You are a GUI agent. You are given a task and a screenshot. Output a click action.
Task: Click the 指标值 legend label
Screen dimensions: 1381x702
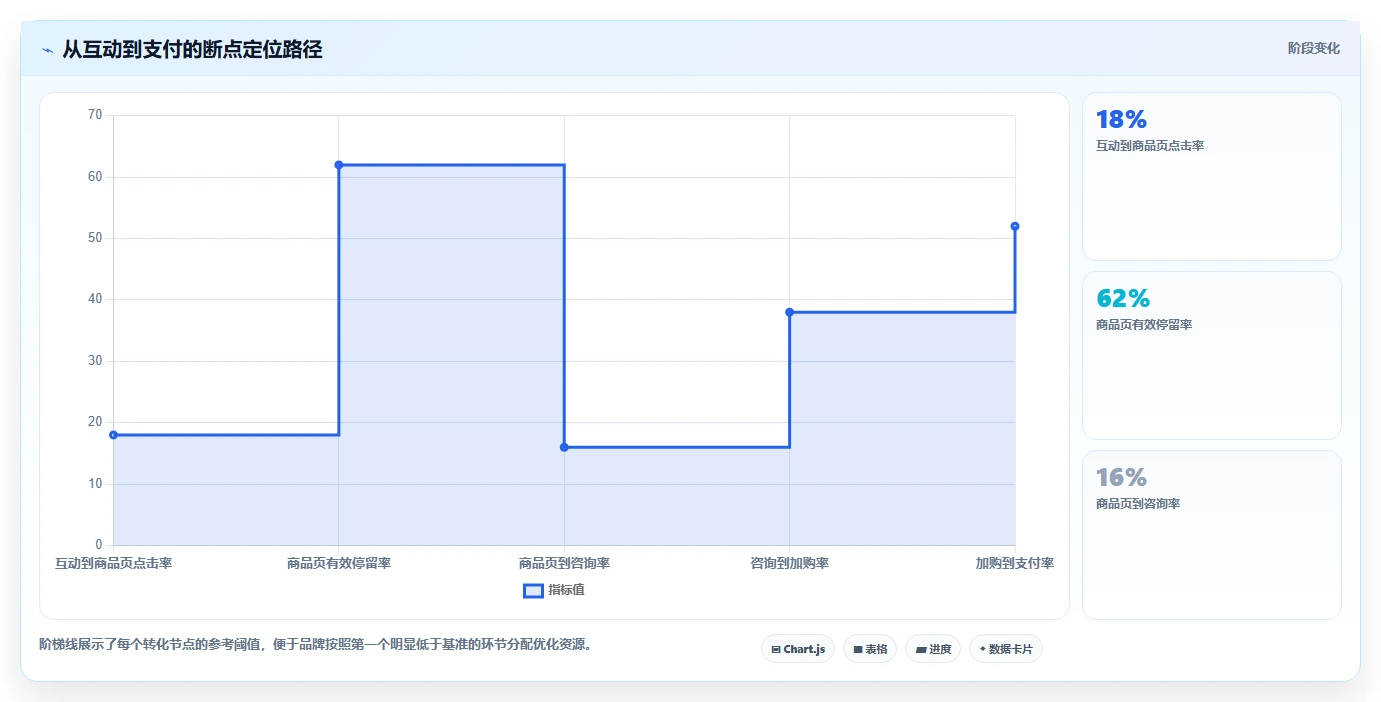point(566,590)
